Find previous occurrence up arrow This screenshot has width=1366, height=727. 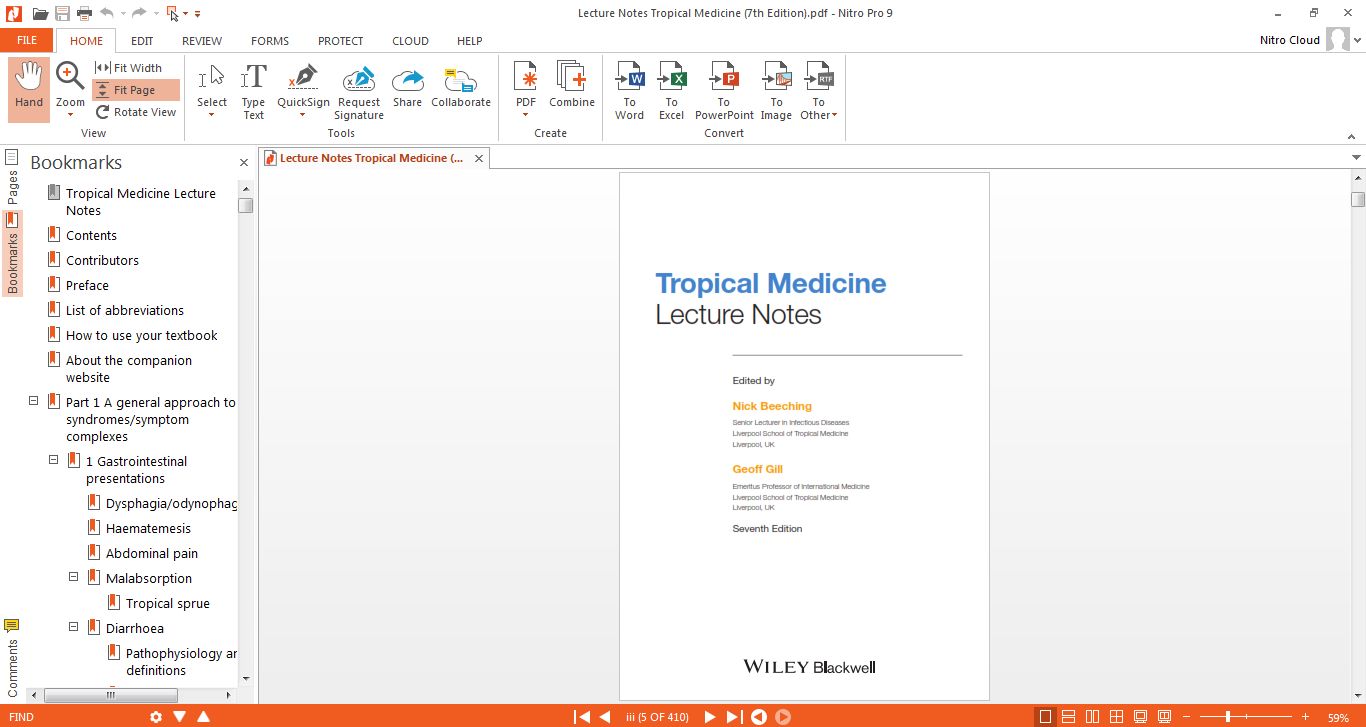[203, 717]
